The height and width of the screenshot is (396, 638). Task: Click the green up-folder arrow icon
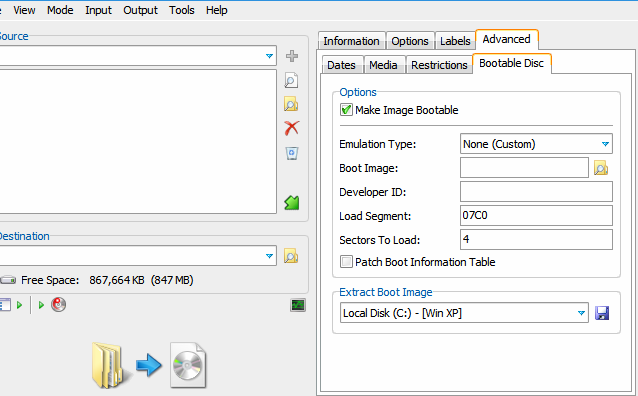pos(292,202)
